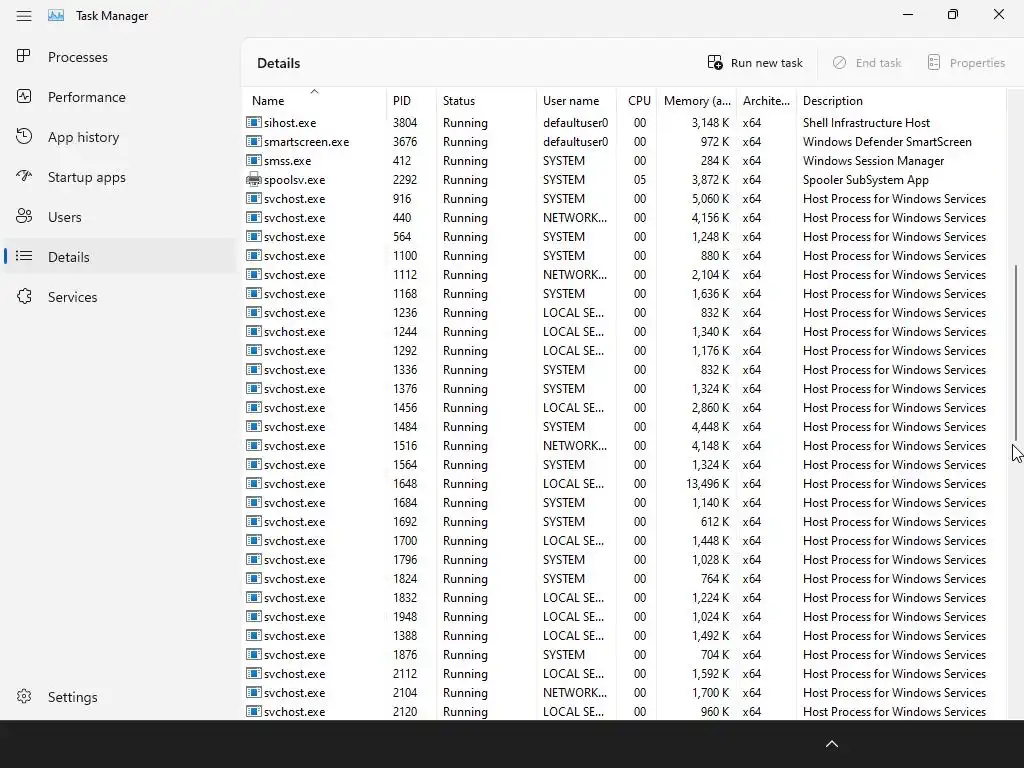Show hidden icons chevron in the taskbar

coord(831,744)
